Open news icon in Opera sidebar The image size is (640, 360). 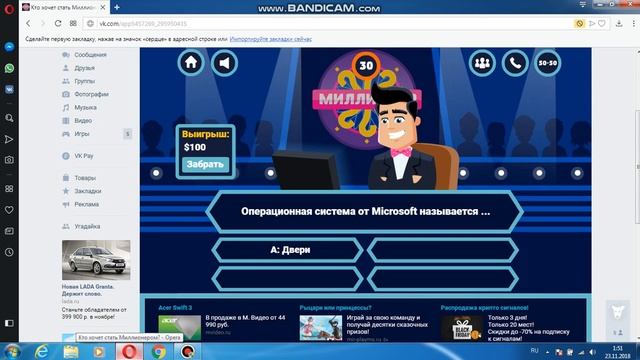9,231
